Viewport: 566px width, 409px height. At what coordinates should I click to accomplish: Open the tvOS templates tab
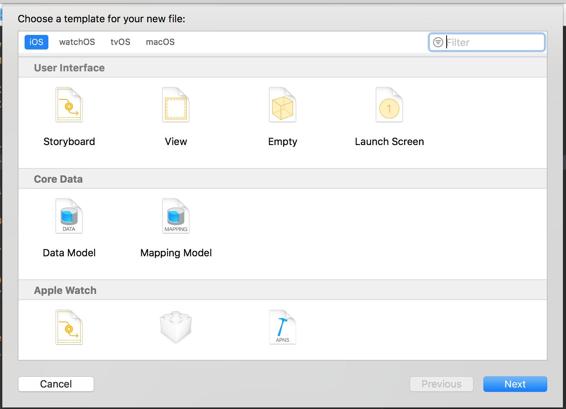120,42
